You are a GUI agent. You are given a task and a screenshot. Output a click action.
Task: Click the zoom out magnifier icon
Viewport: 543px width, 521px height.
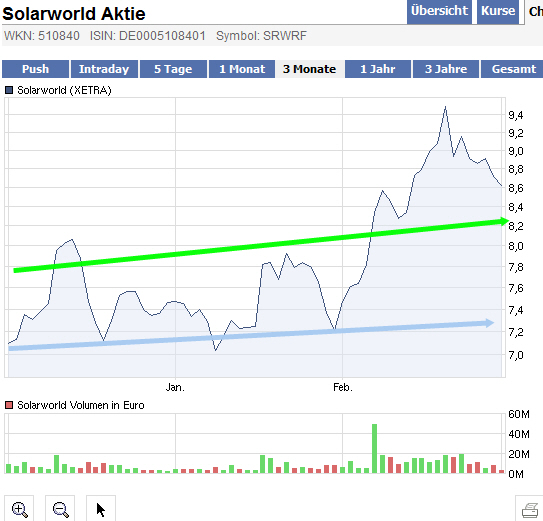tap(60, 509)
